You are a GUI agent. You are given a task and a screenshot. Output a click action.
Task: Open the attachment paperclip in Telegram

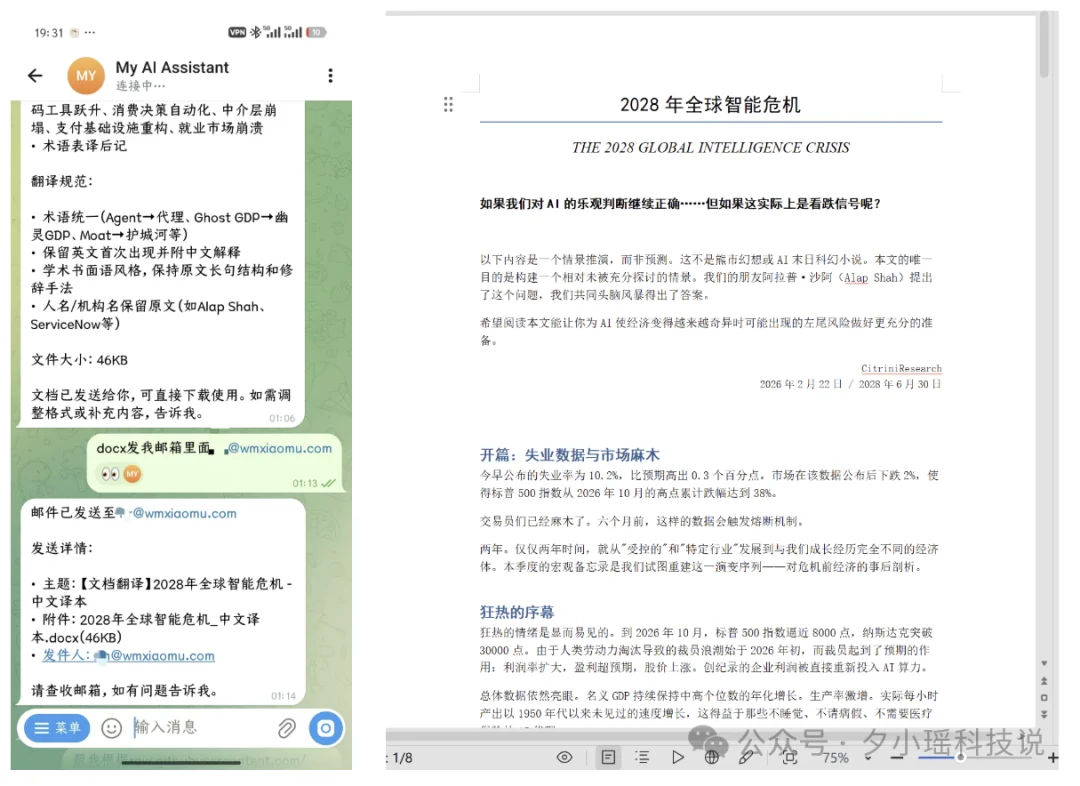tap(287, 728)
